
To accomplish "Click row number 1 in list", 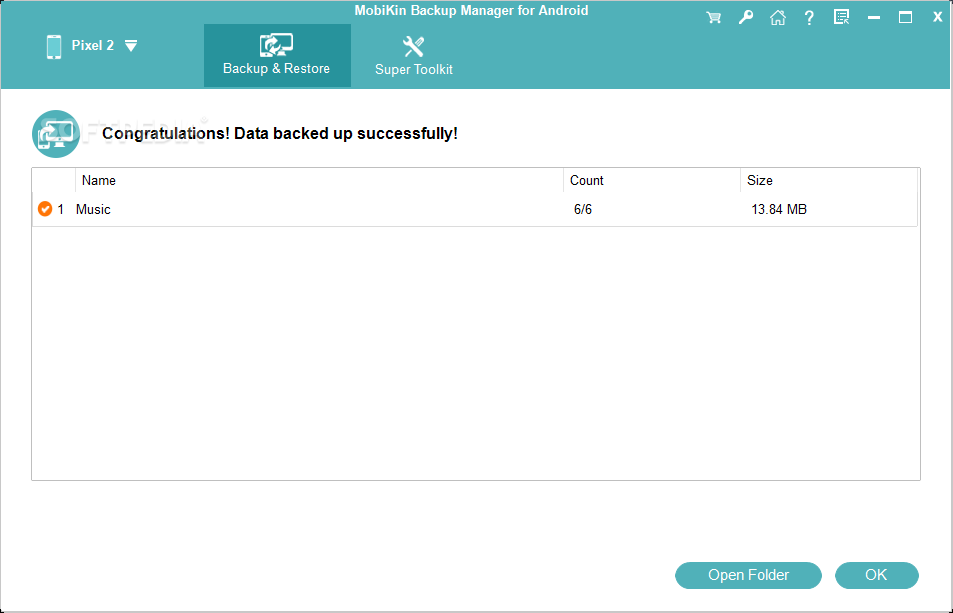I will 61,210.
